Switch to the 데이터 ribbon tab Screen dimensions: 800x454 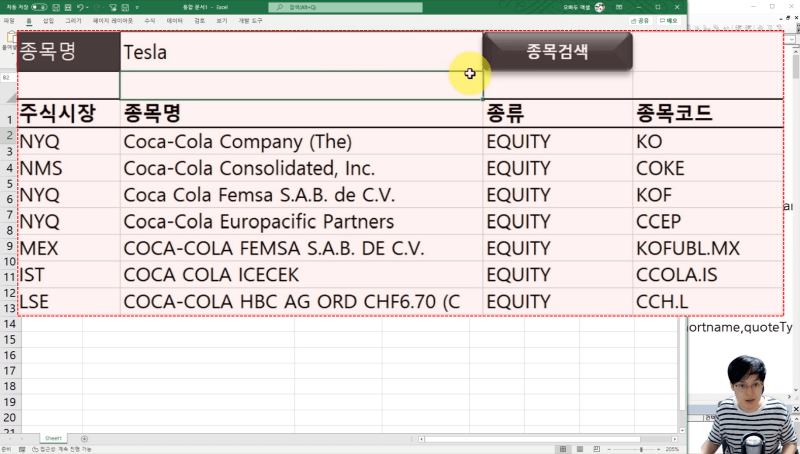(x=174, y=20)
